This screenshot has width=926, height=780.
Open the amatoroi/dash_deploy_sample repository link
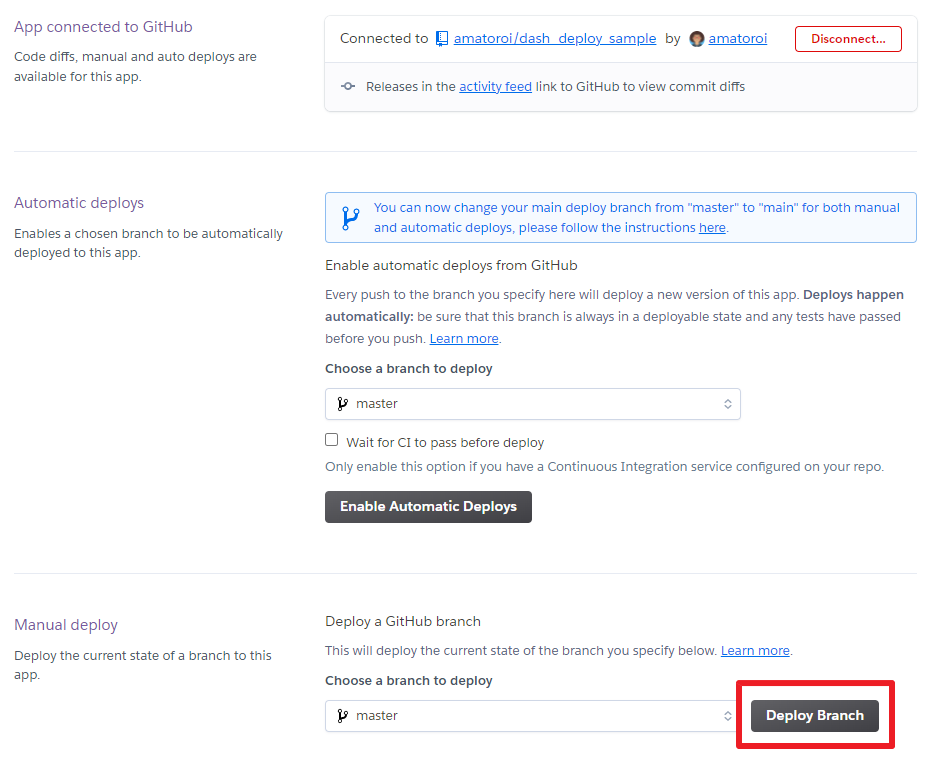555,38
